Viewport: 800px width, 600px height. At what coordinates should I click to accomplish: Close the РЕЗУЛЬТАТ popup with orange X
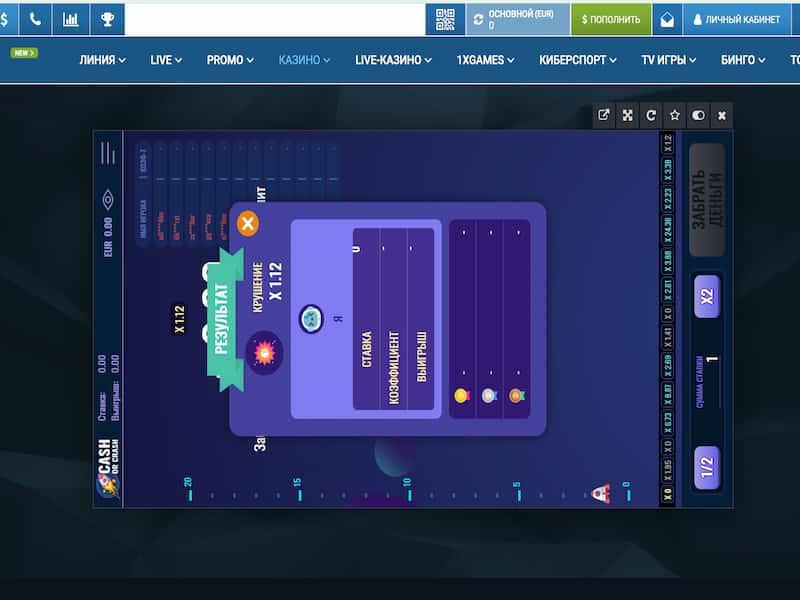(x=248, y=223)
